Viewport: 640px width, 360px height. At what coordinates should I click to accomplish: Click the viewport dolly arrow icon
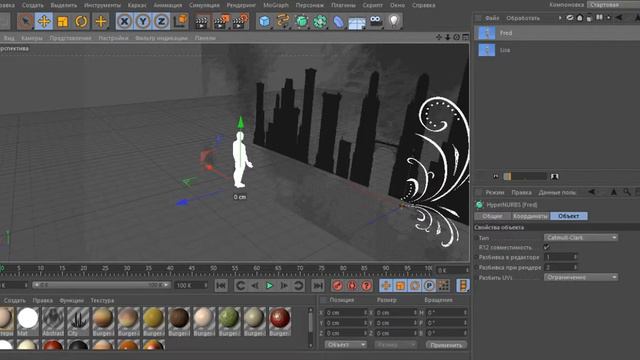pyautogui.click(x=447, y=37)
